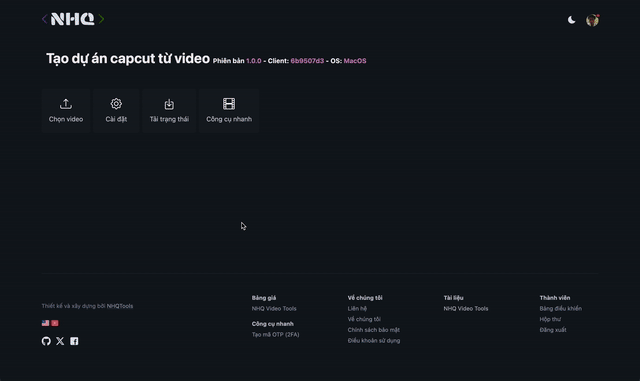Open Tạo mã OTP (2FA) link
Screen dimensions: 640x381
276,334
